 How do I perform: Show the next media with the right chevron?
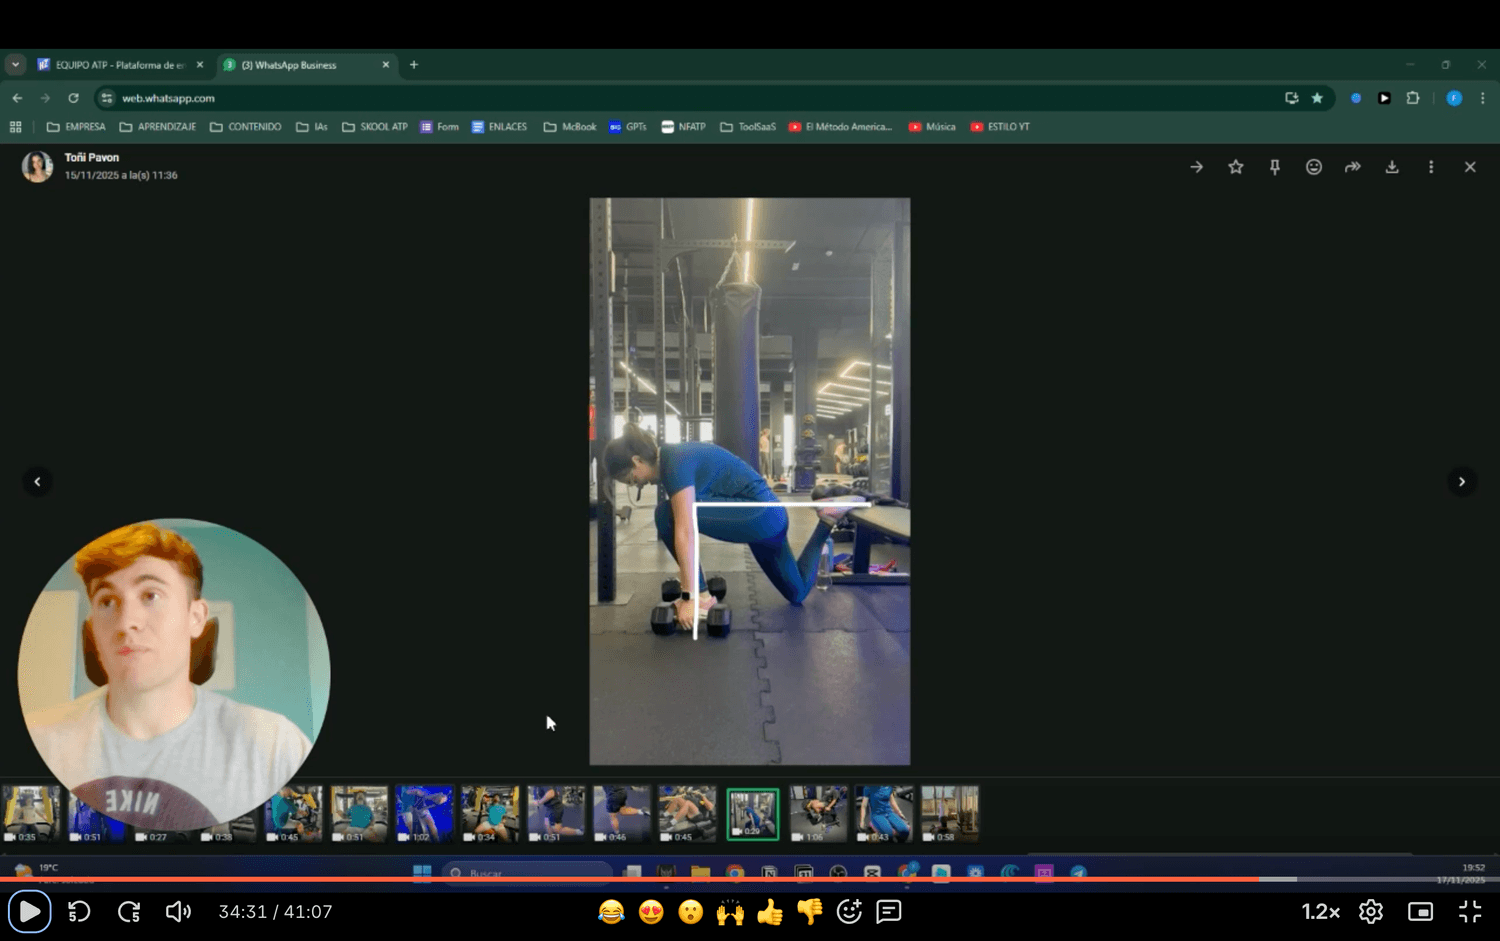pos(1461,482)
